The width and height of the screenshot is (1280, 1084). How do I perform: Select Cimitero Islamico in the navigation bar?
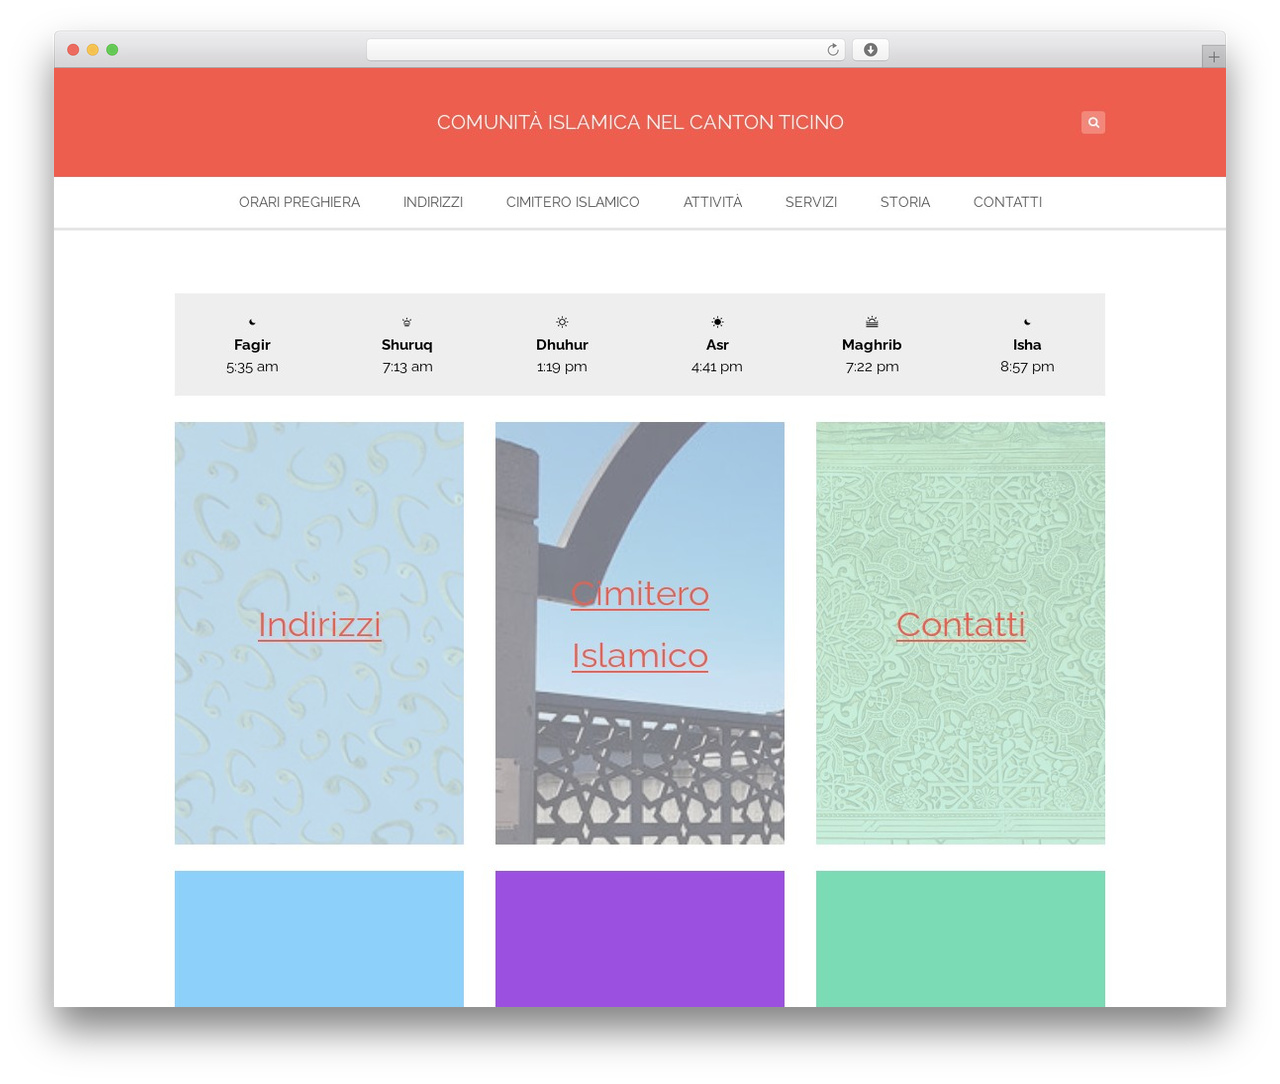573,202
